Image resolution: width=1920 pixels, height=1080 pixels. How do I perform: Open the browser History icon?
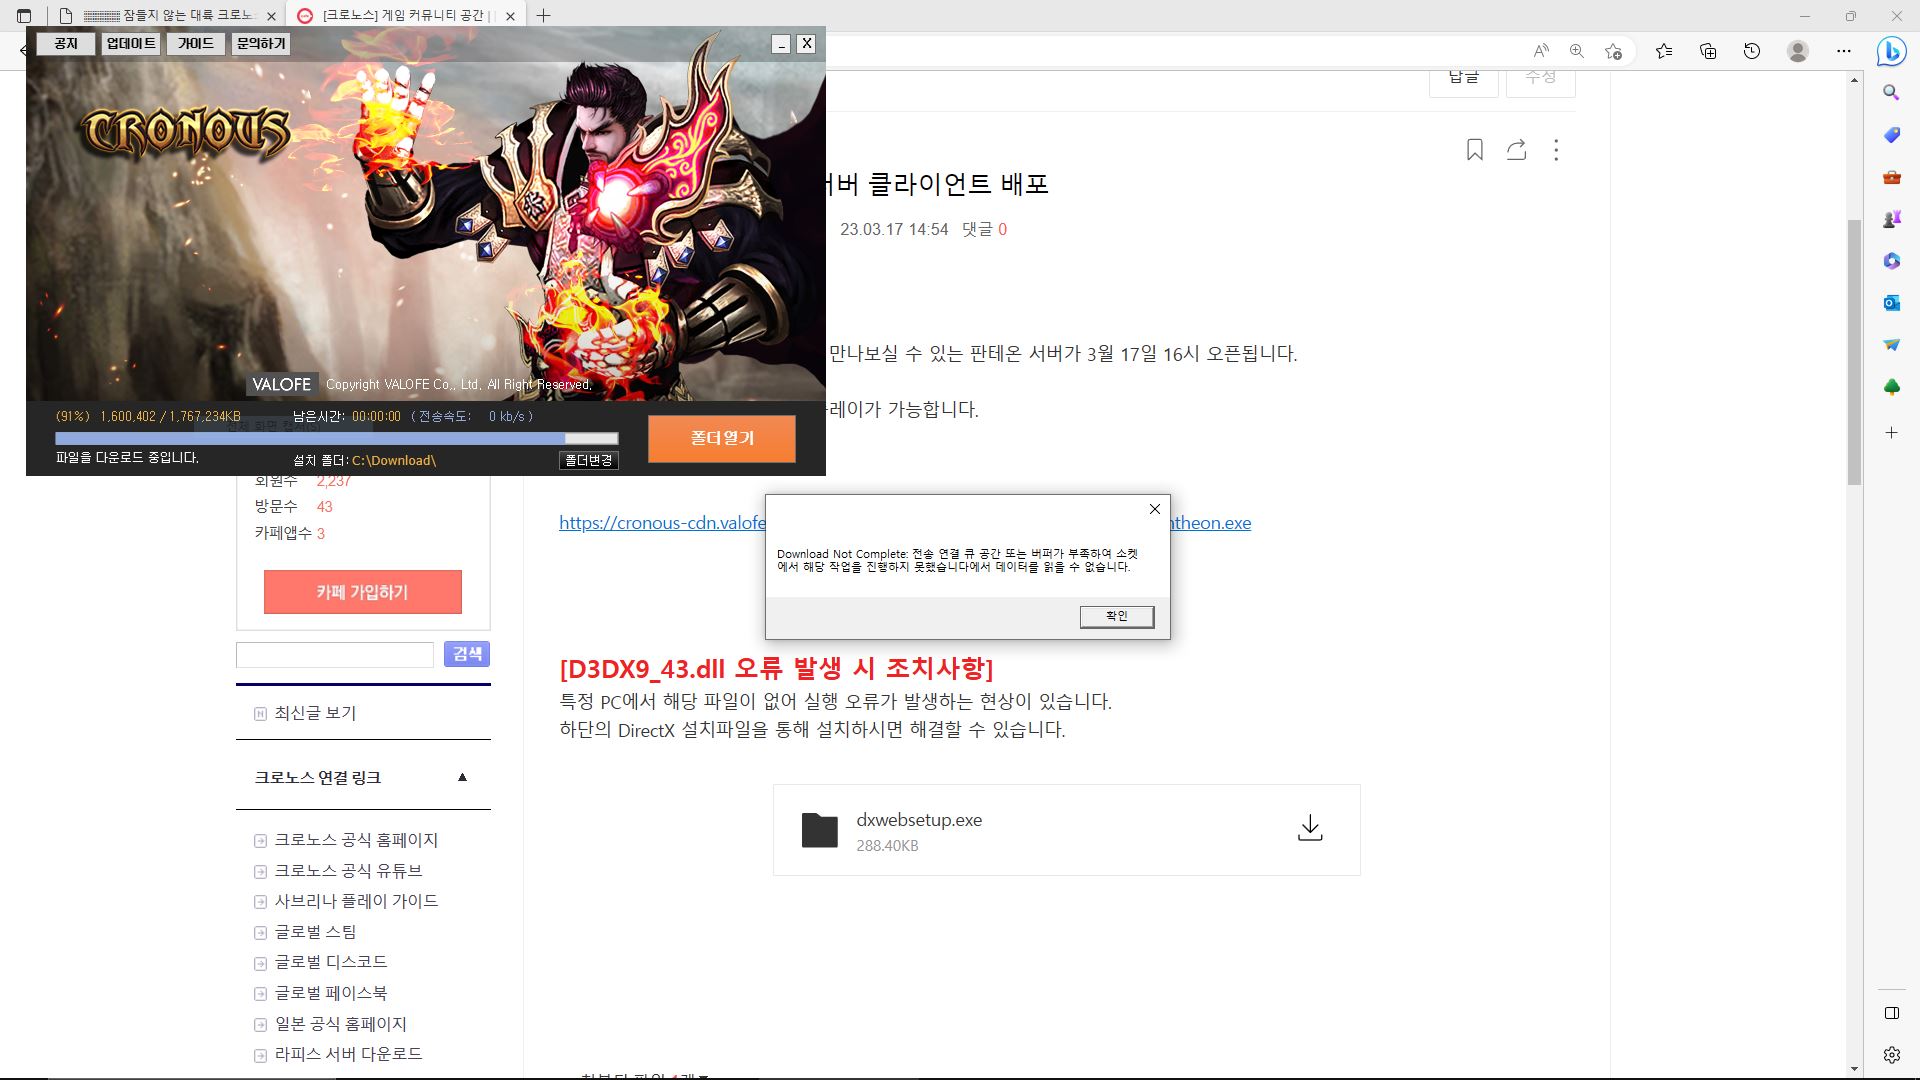point(1752,51)
